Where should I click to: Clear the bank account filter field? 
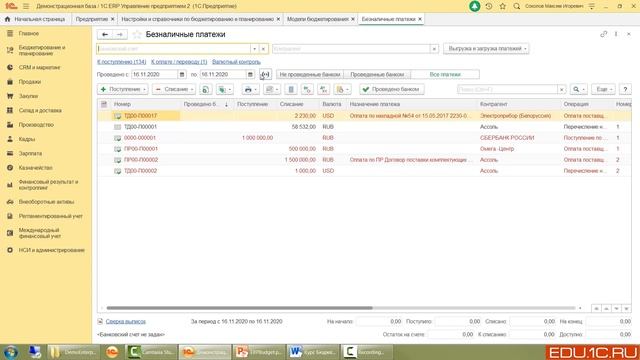coord(263,49)
